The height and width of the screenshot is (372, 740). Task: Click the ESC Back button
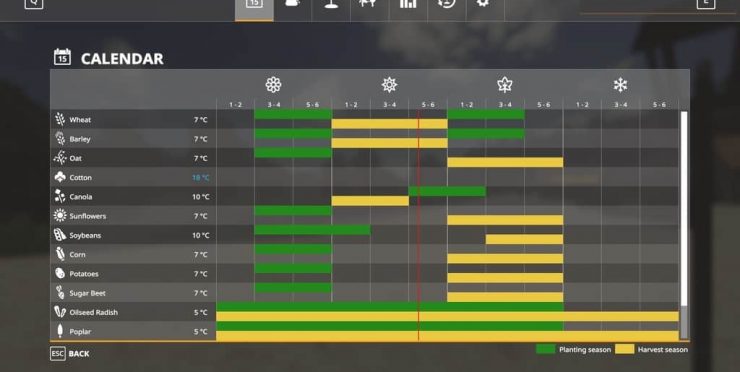click(70, 354)
